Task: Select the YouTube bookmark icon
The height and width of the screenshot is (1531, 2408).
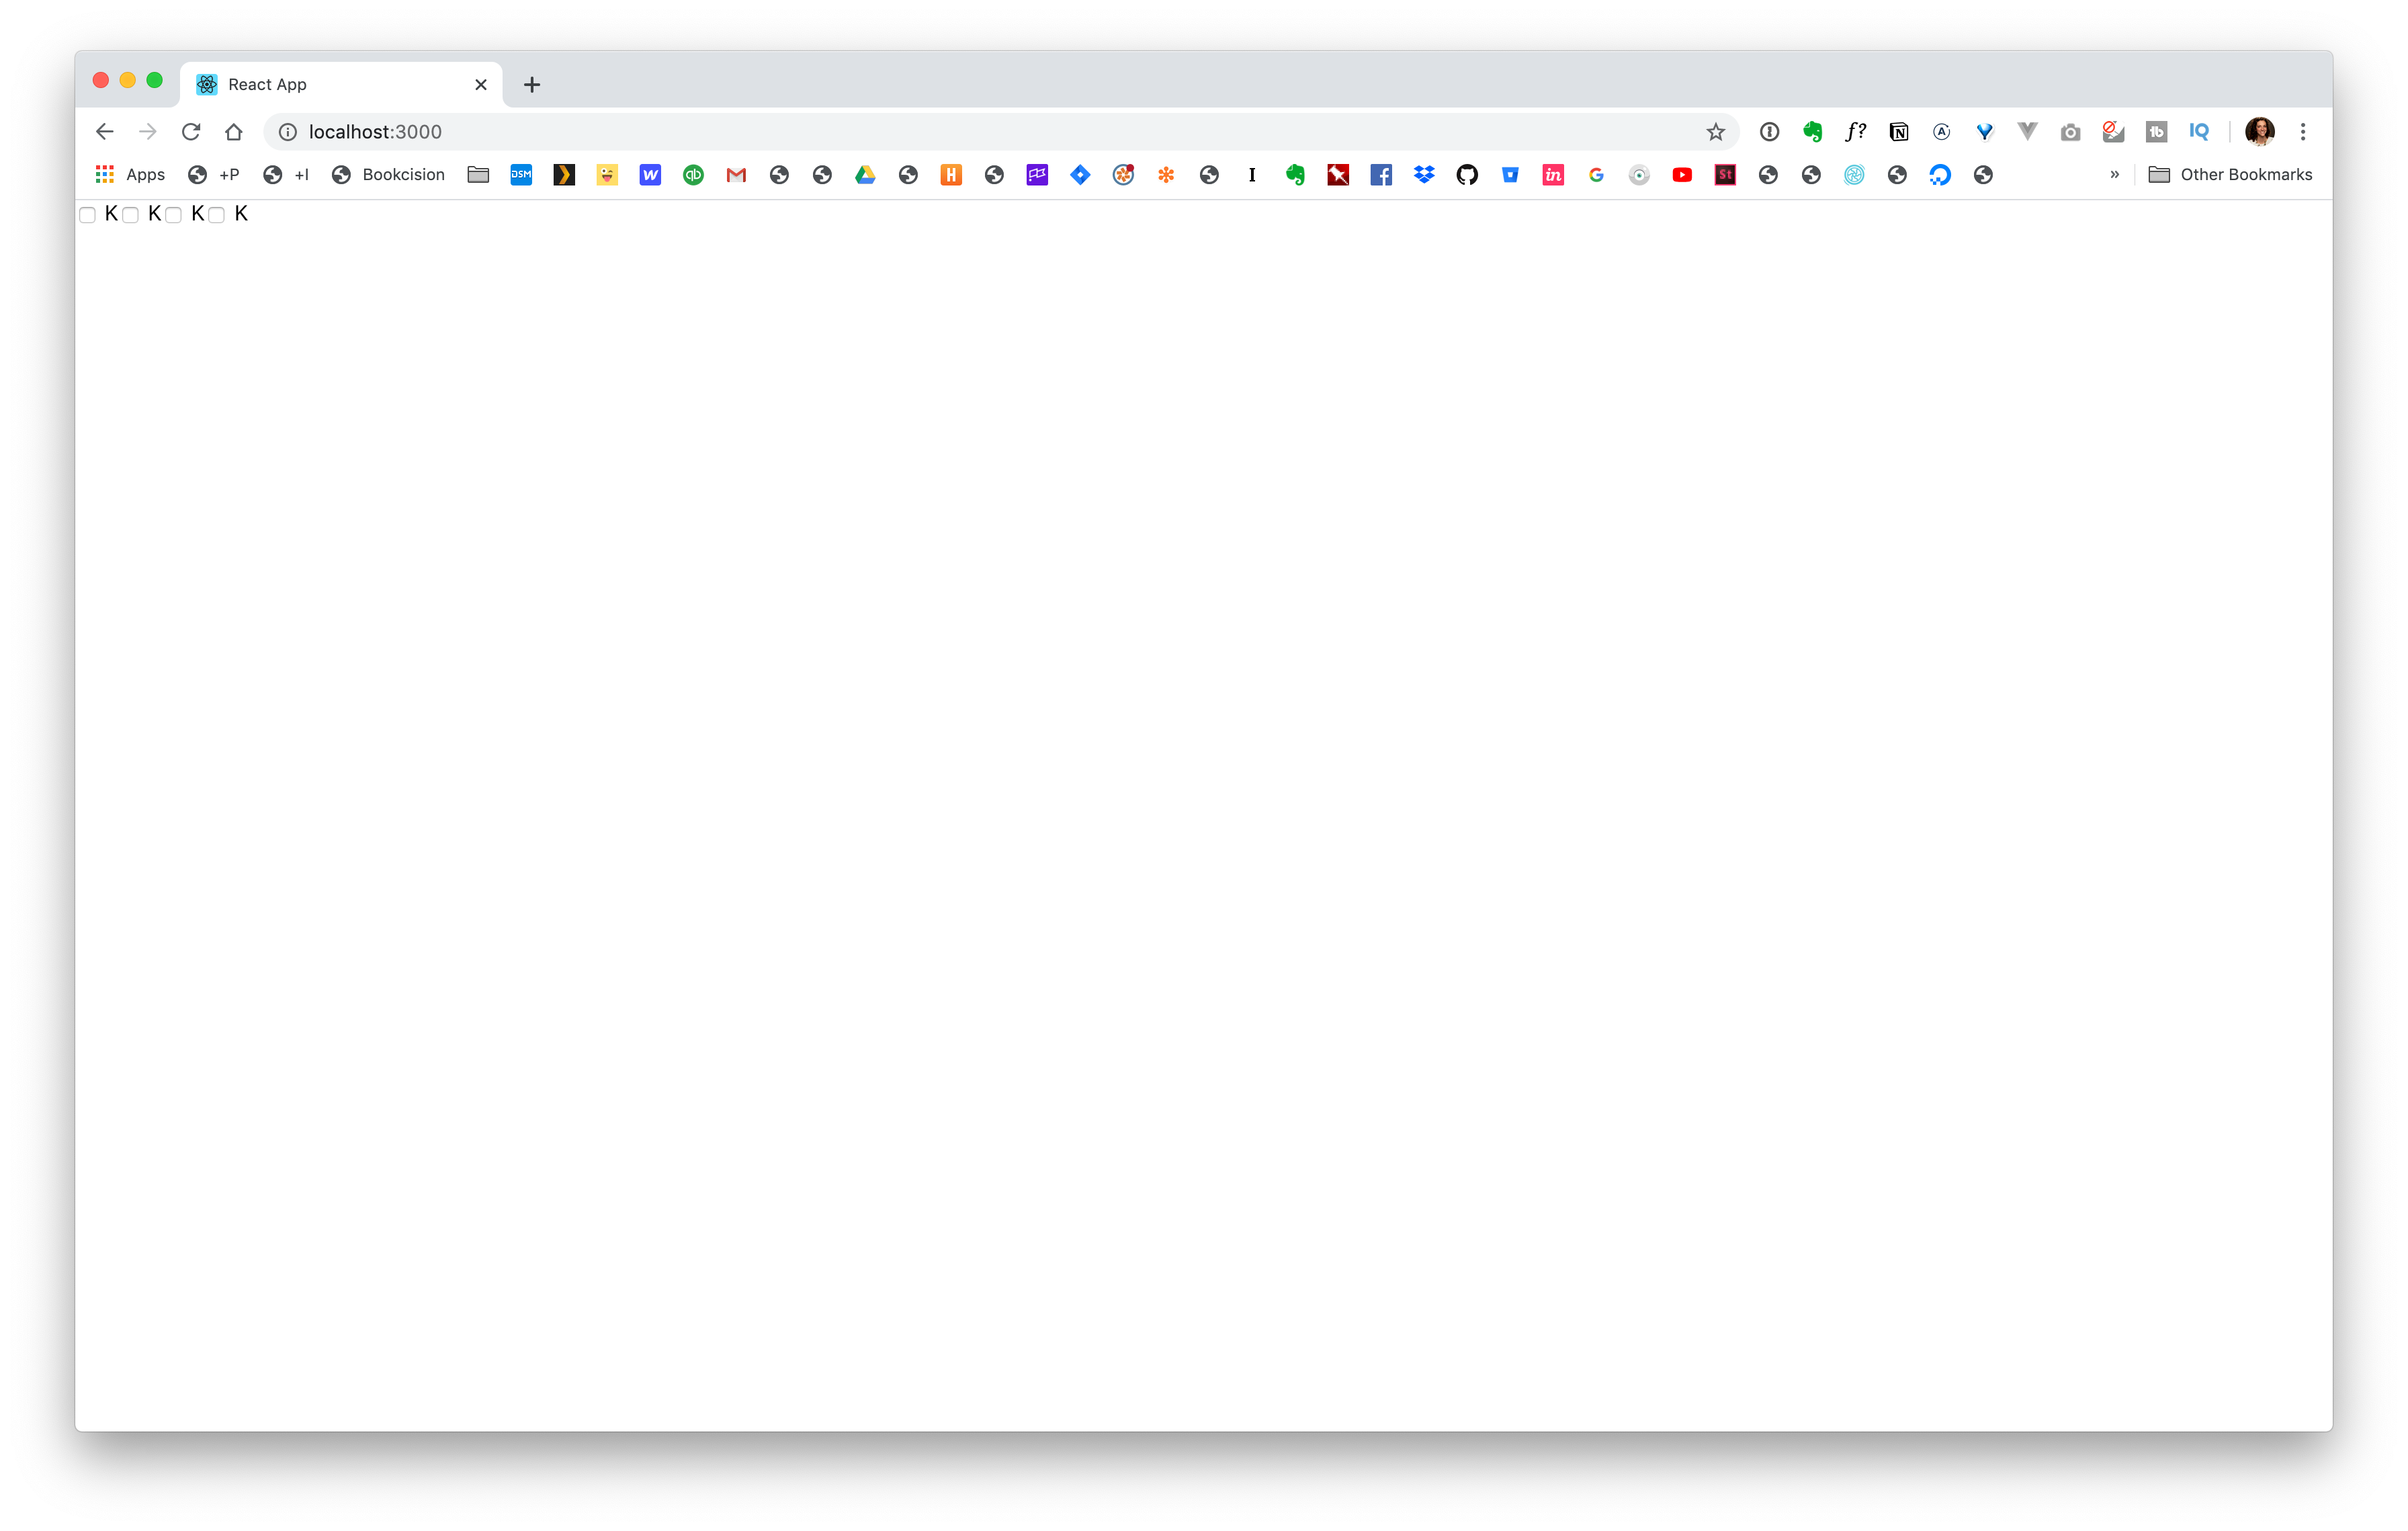Action: (x=1680, y=174)
